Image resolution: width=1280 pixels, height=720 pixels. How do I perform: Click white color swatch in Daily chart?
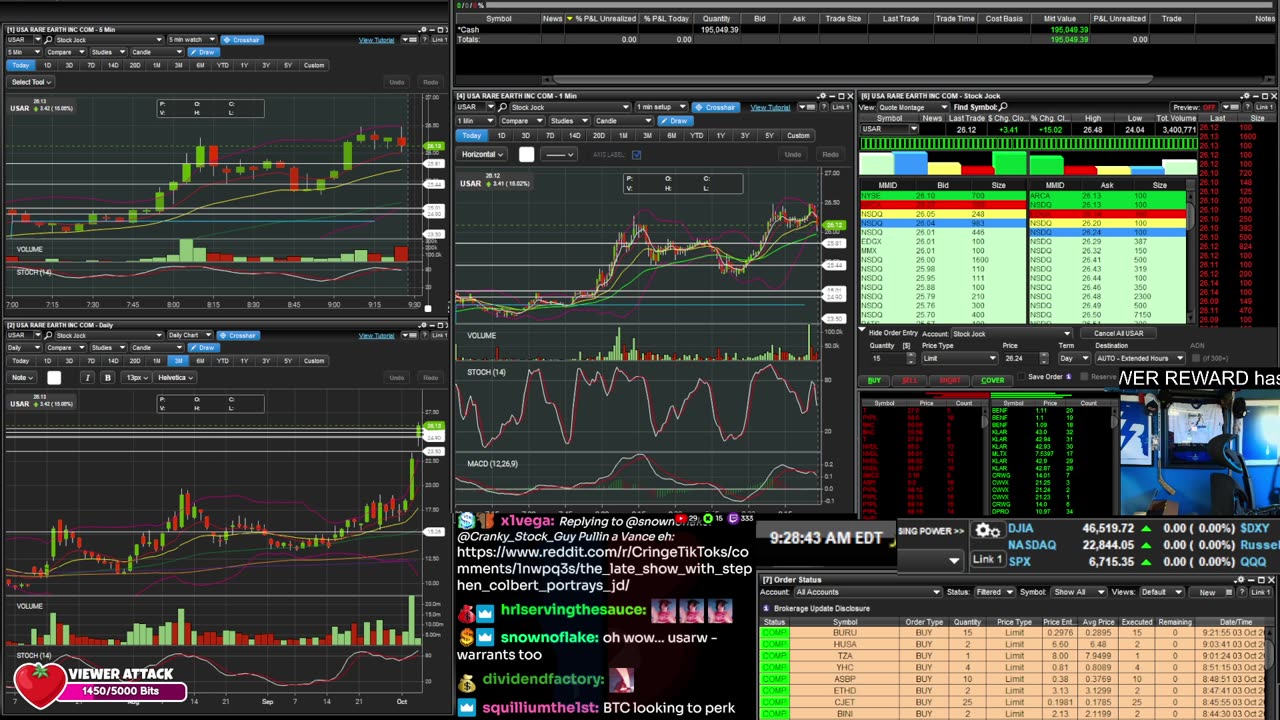tap(54, 377)
